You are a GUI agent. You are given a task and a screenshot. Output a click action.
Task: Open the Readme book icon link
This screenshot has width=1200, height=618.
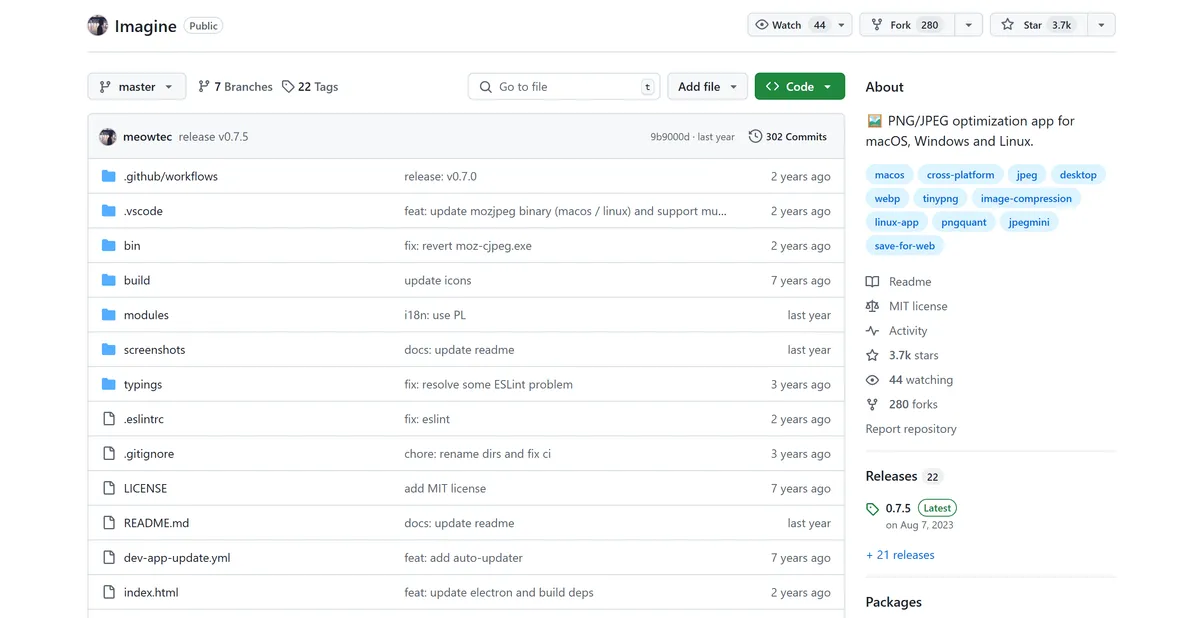[x=873, y=282]
